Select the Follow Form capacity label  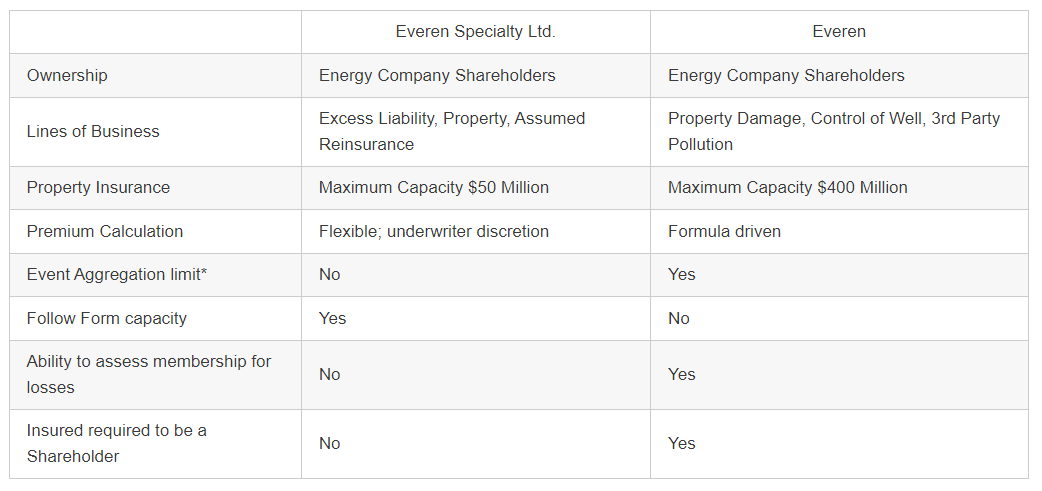[x=106, y=318]
